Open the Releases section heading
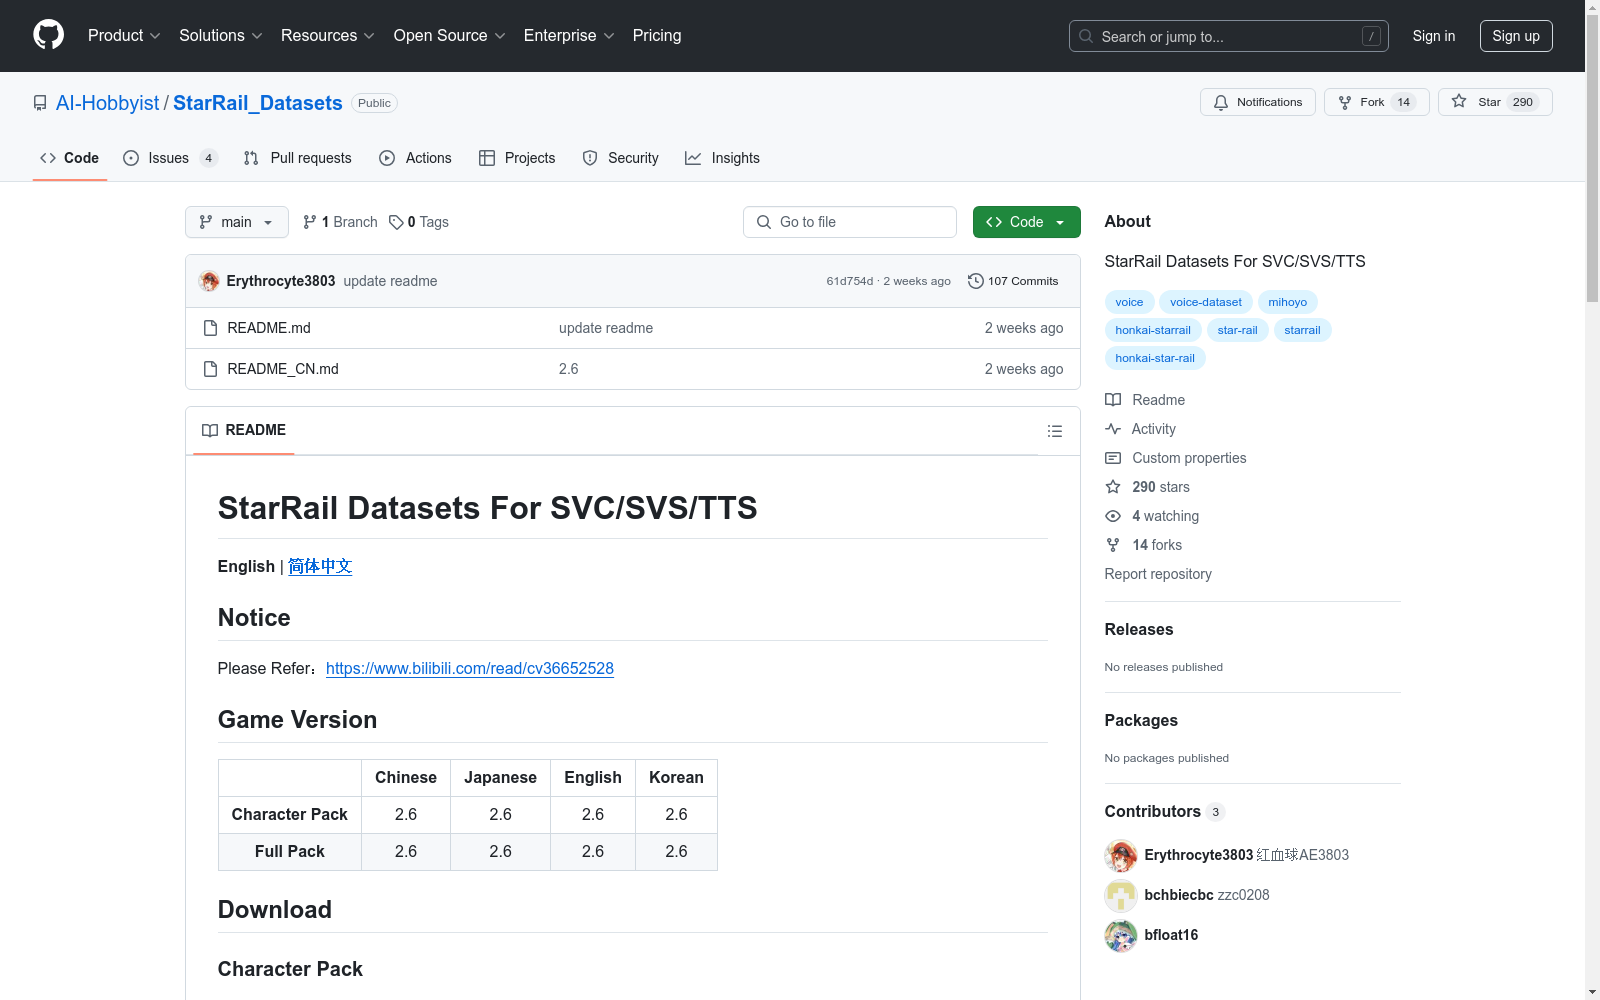The image size is (1600, 1000). pyautogui.click(x=1139, y=629)
